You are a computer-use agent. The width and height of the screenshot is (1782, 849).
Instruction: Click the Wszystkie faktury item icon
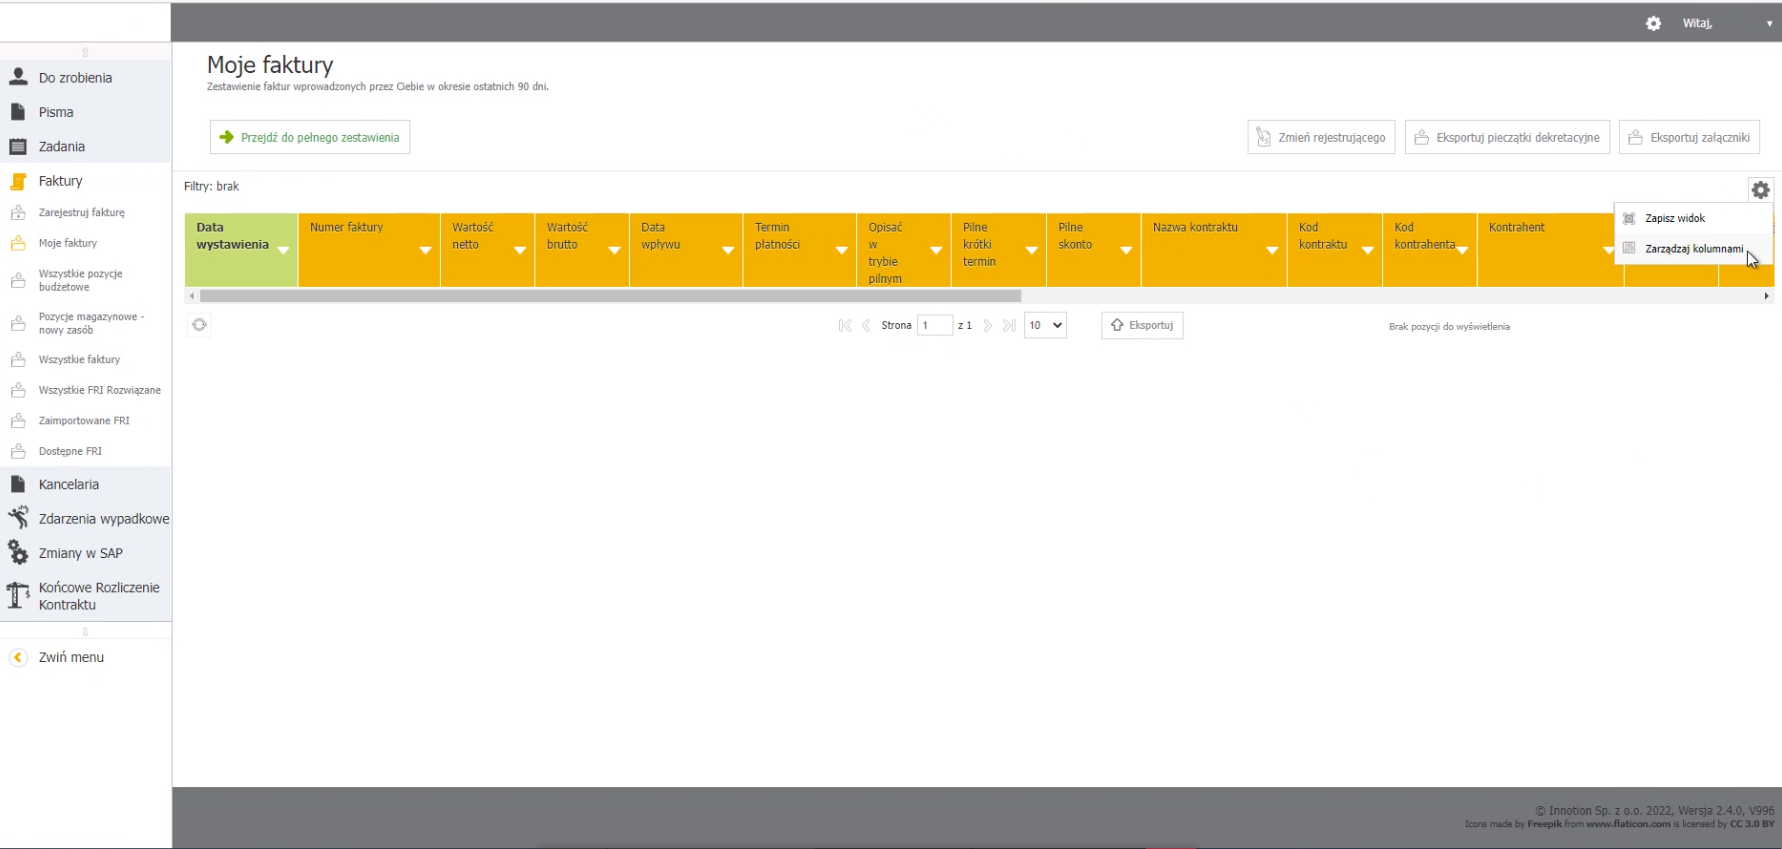tap(18, 359)
